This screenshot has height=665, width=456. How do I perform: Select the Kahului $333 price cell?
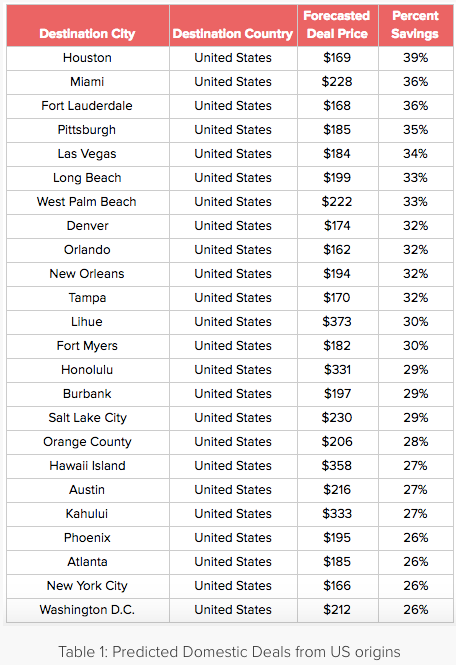pos(337,514)
